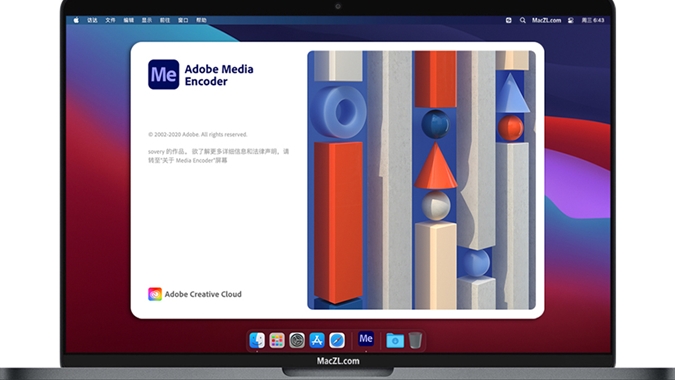Open the 窗口 menu
The image size is (675, 380).
(x=183, y=20)
